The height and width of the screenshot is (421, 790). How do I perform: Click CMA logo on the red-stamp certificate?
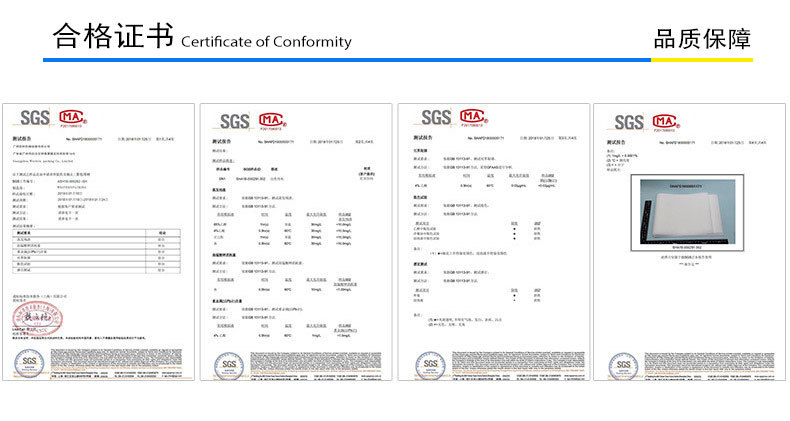click(73, 119)
